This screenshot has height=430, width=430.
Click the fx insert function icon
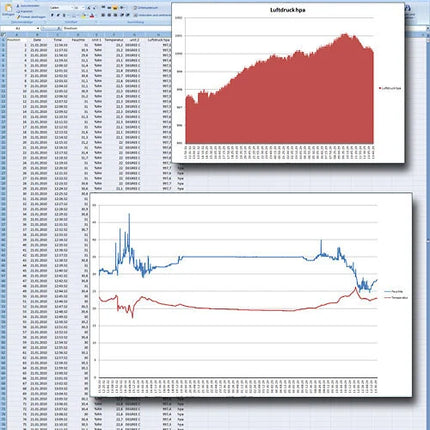[x=58, y=28]
